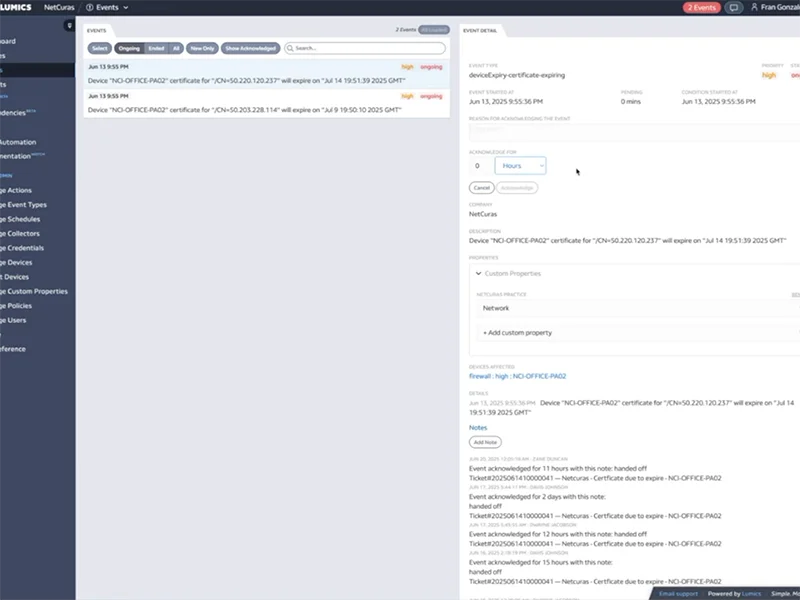Toggle the New Only filter
Viewport: 800px width, 600px height.
click(203, 48)
